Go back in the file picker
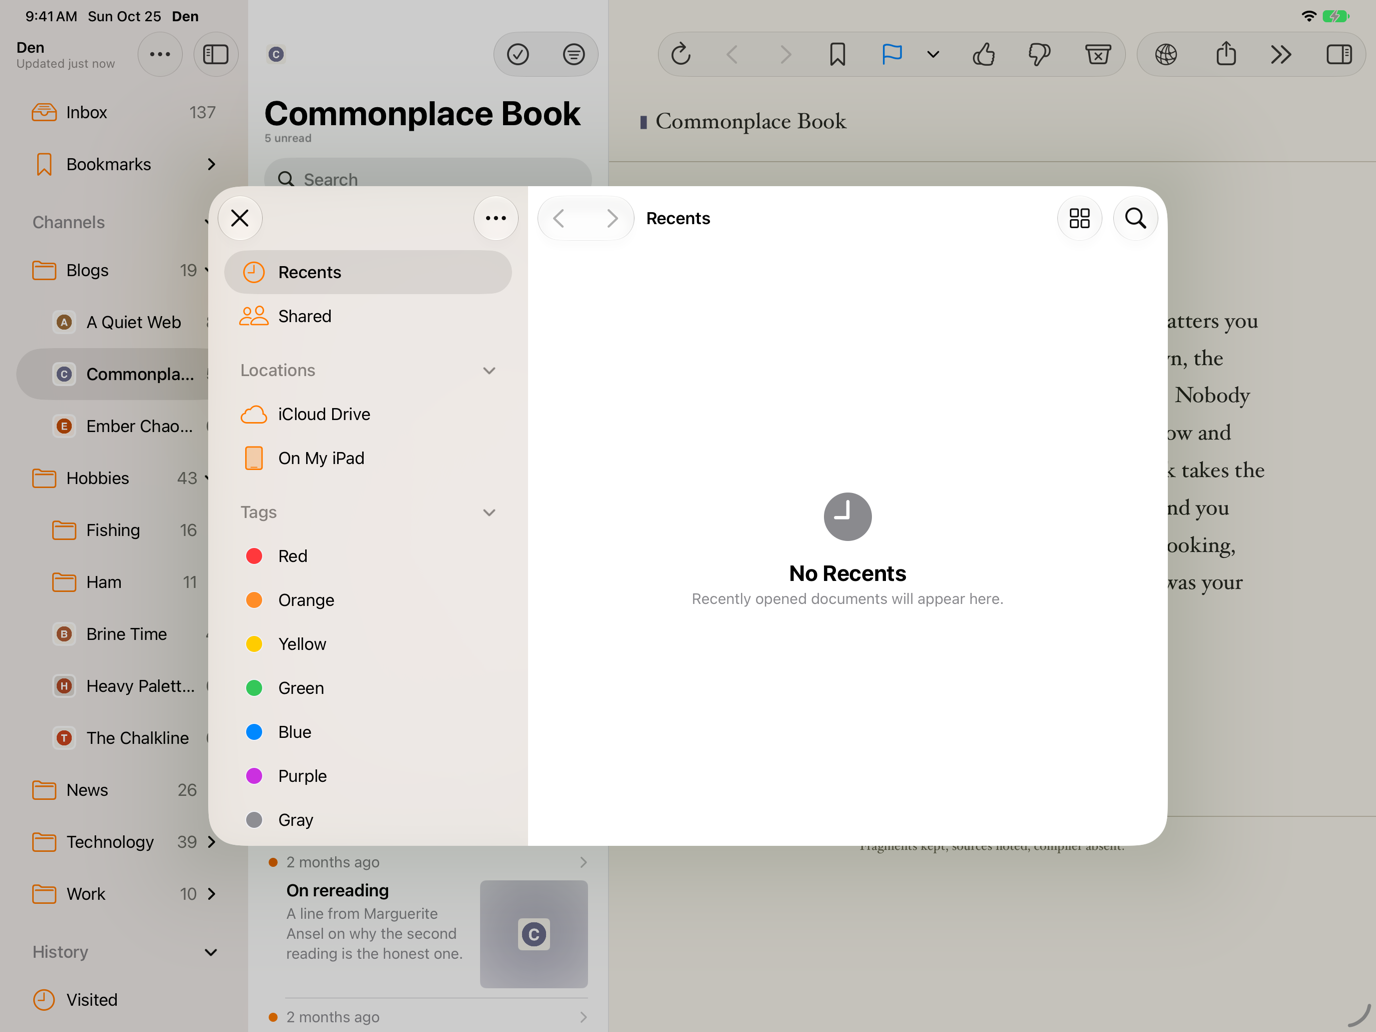 click(x=560, y=218)
